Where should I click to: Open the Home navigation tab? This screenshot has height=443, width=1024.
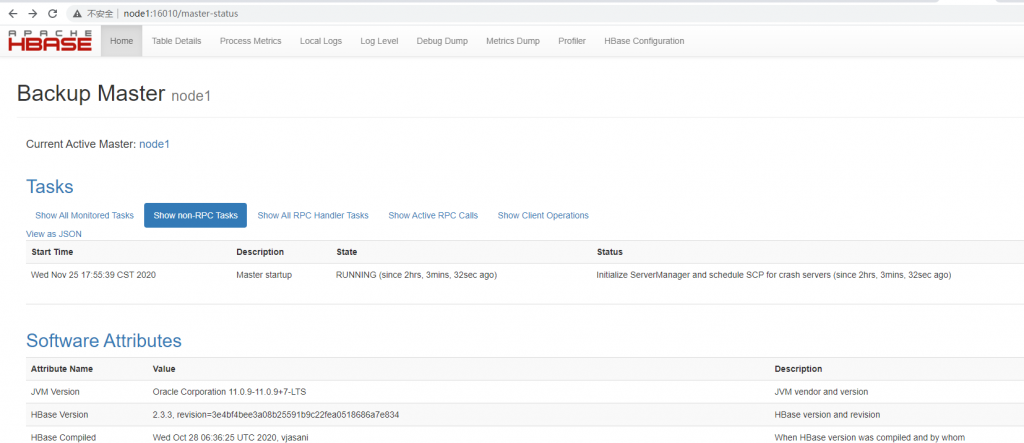(x=121, y=41)
